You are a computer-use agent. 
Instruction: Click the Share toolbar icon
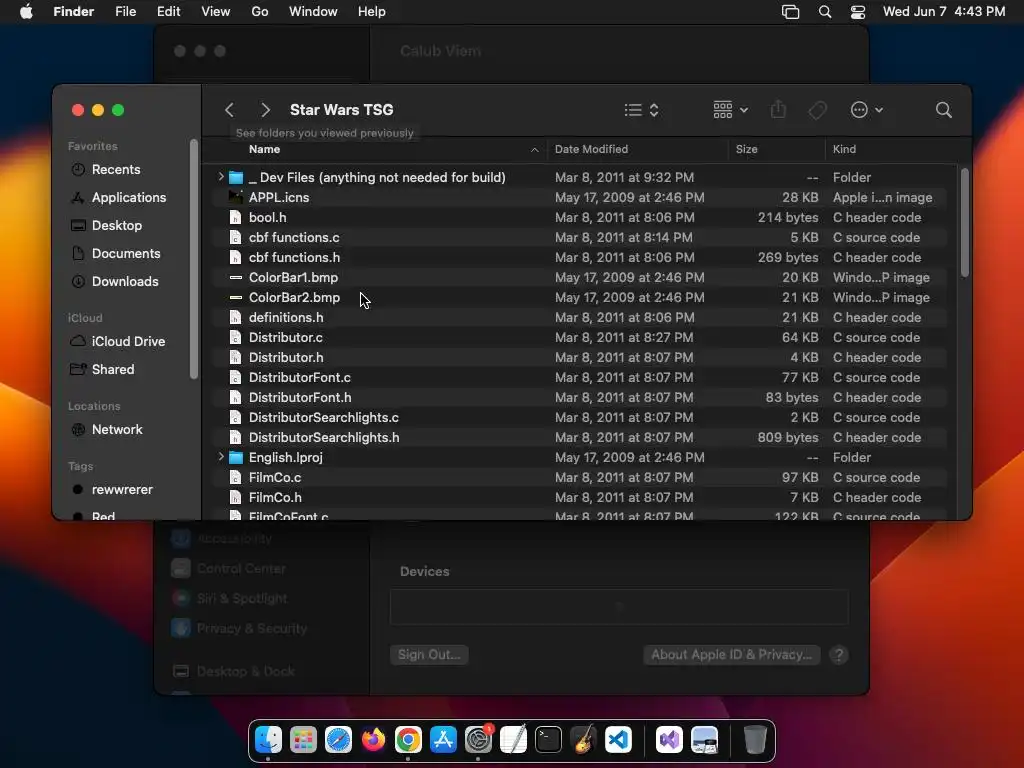click(x=778, y=109)
